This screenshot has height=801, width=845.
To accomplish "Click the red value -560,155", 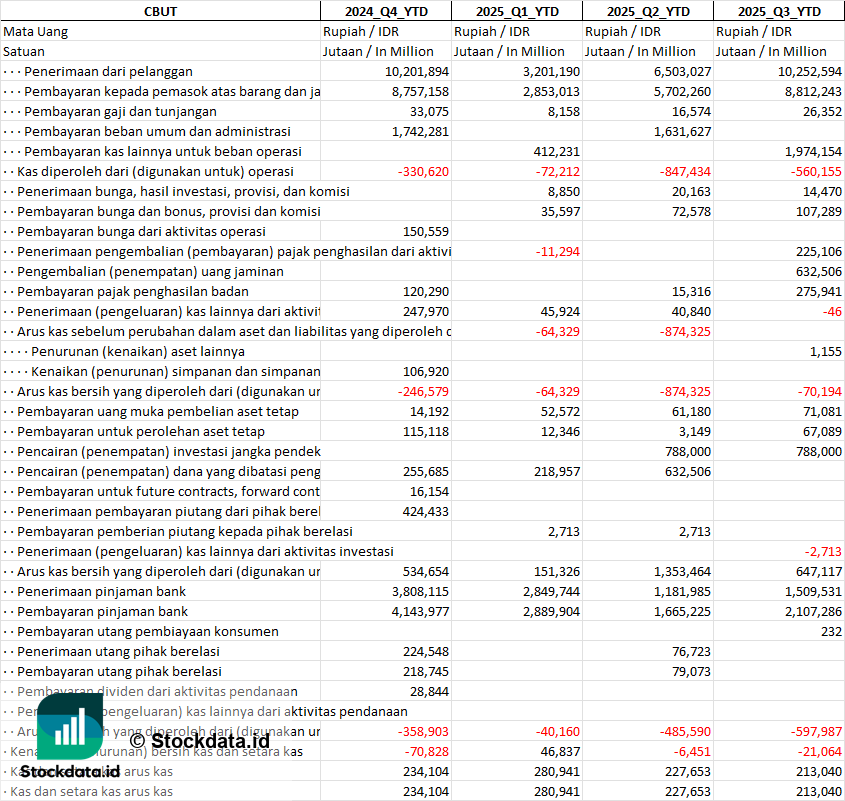I will pos(816,171).
